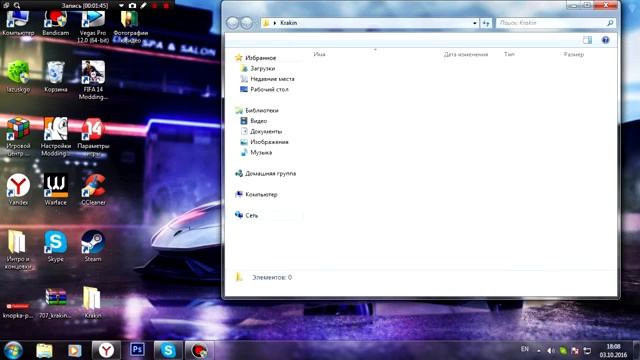Open Рабочий стол in navigation pane
This screenshot has width=640, height=360.
point(264,89)
